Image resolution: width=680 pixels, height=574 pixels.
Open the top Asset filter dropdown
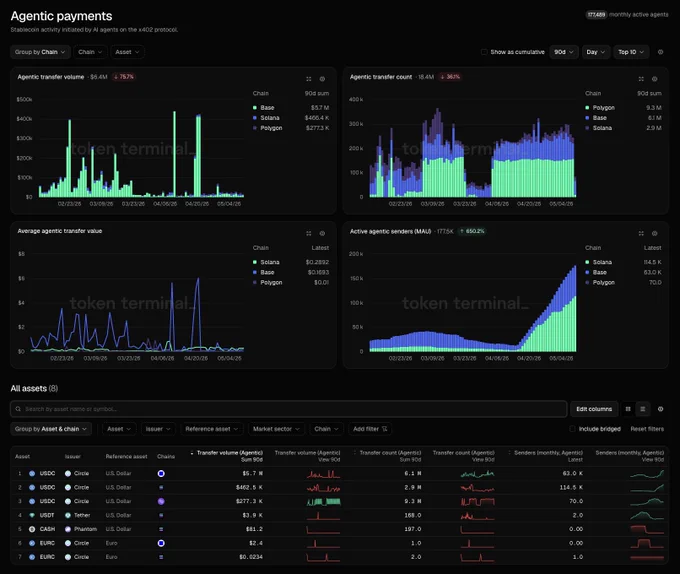[x=128, y=52]
